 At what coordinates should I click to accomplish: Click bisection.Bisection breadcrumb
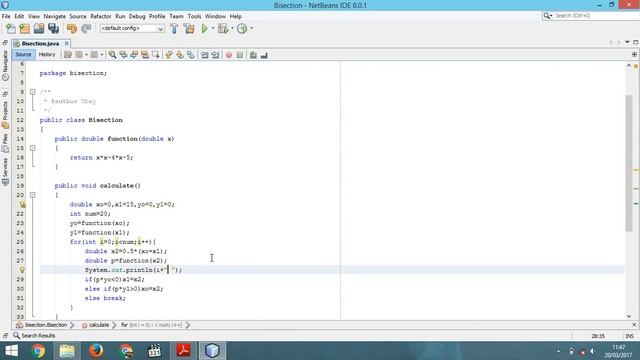click(x=46, y=325)
